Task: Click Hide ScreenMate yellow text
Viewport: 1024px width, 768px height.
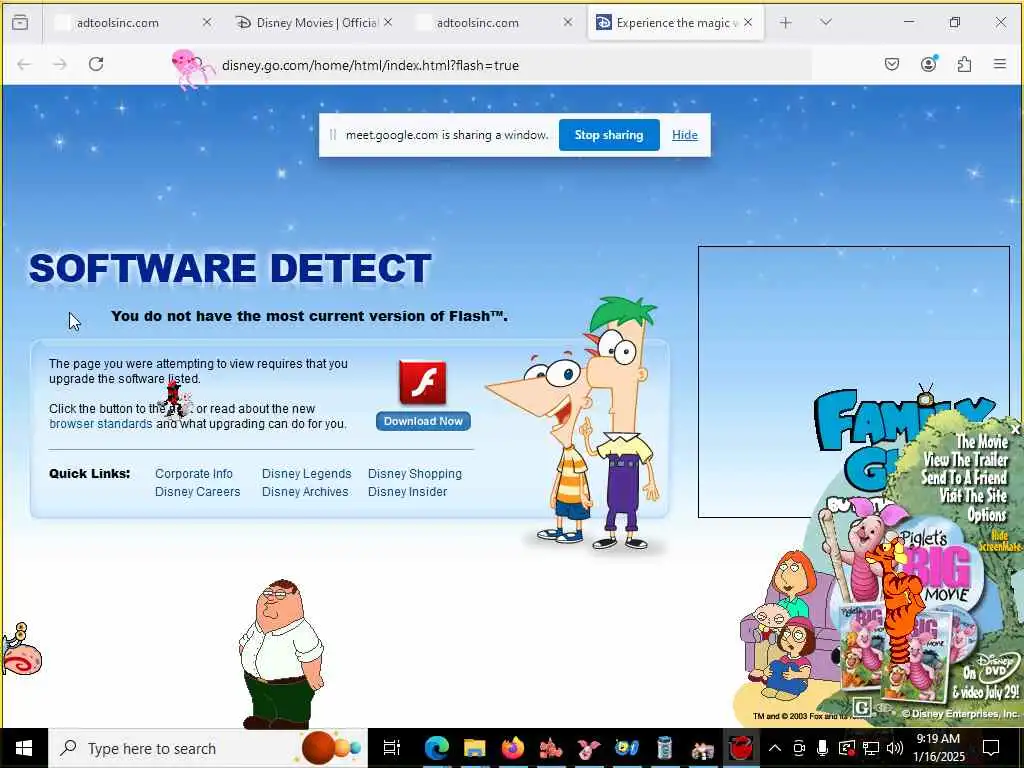Action: click(1000, 541)
